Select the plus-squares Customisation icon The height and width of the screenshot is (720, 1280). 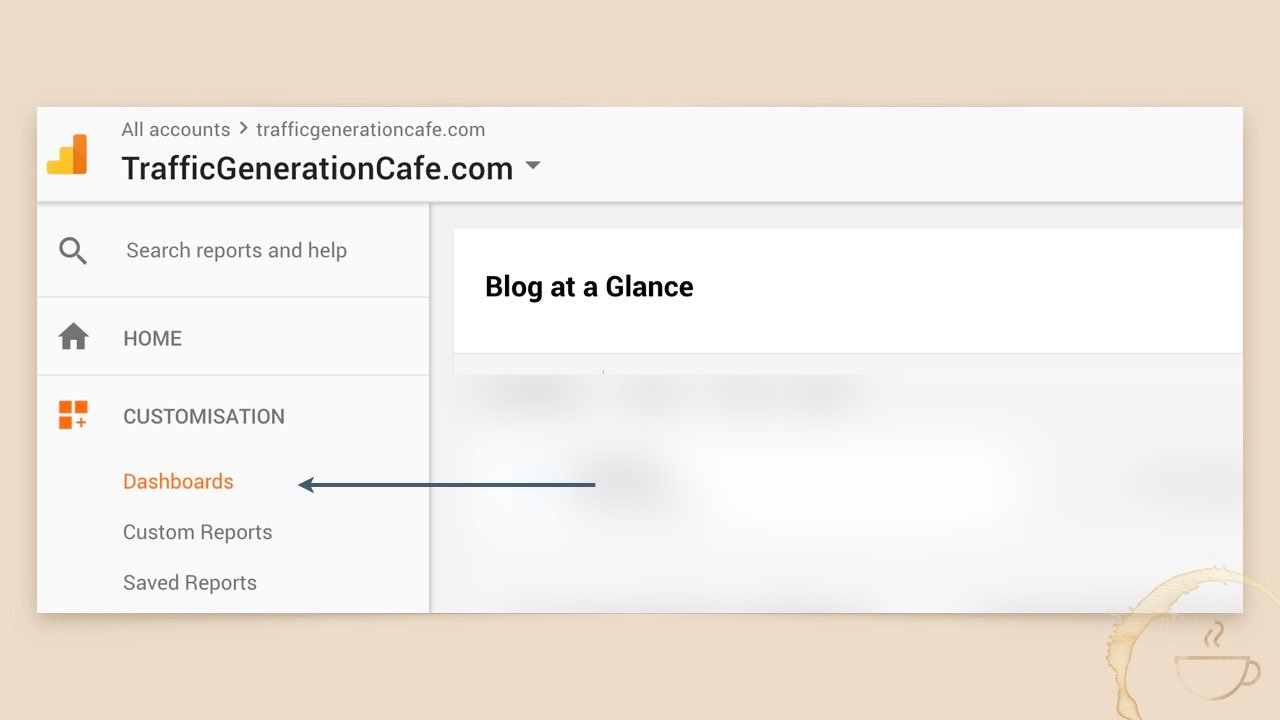pyautogui.click(x=71, y=415)
